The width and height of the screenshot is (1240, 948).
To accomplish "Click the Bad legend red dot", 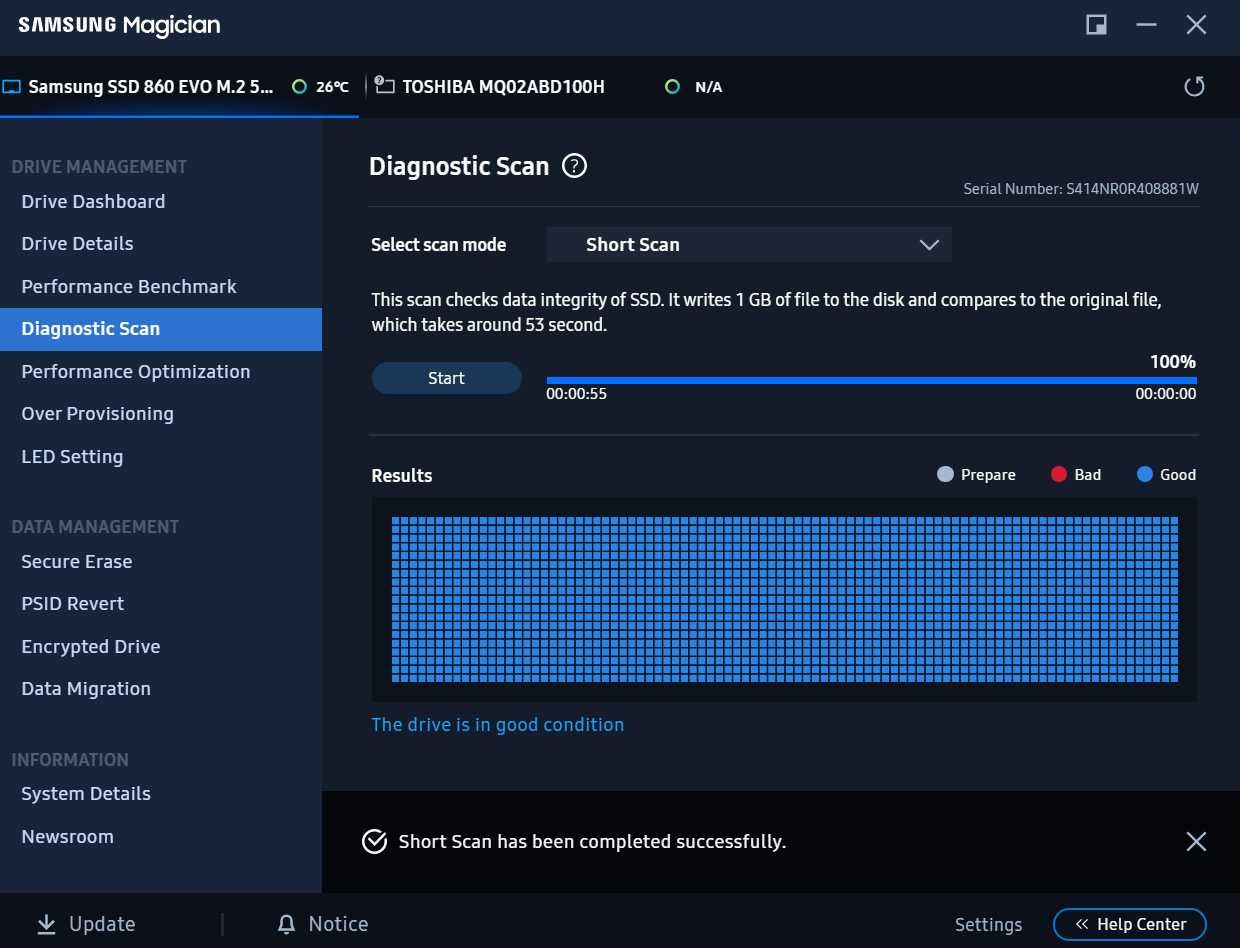I will (x=1059, y=475).
